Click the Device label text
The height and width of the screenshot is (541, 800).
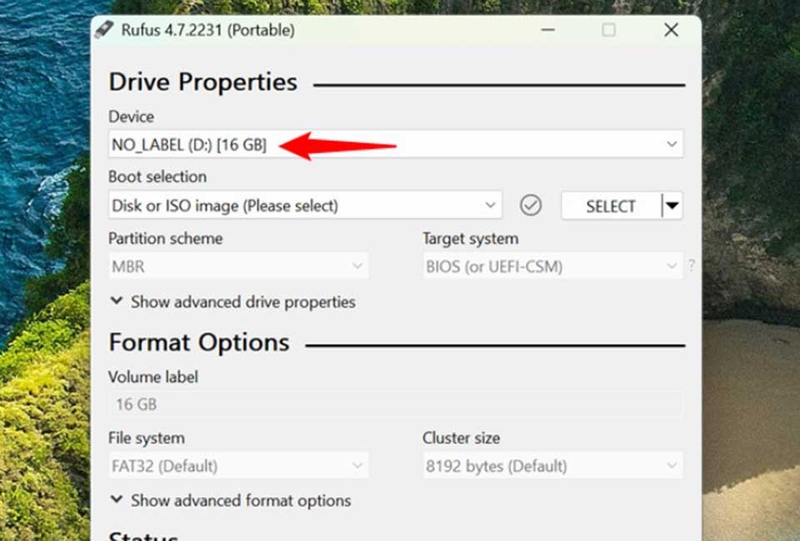pos(131,116)
